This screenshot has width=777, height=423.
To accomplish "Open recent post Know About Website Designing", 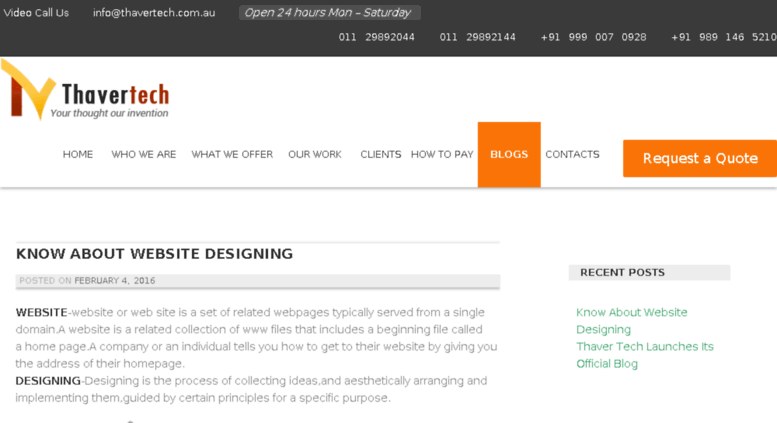I will coord(631,321).
